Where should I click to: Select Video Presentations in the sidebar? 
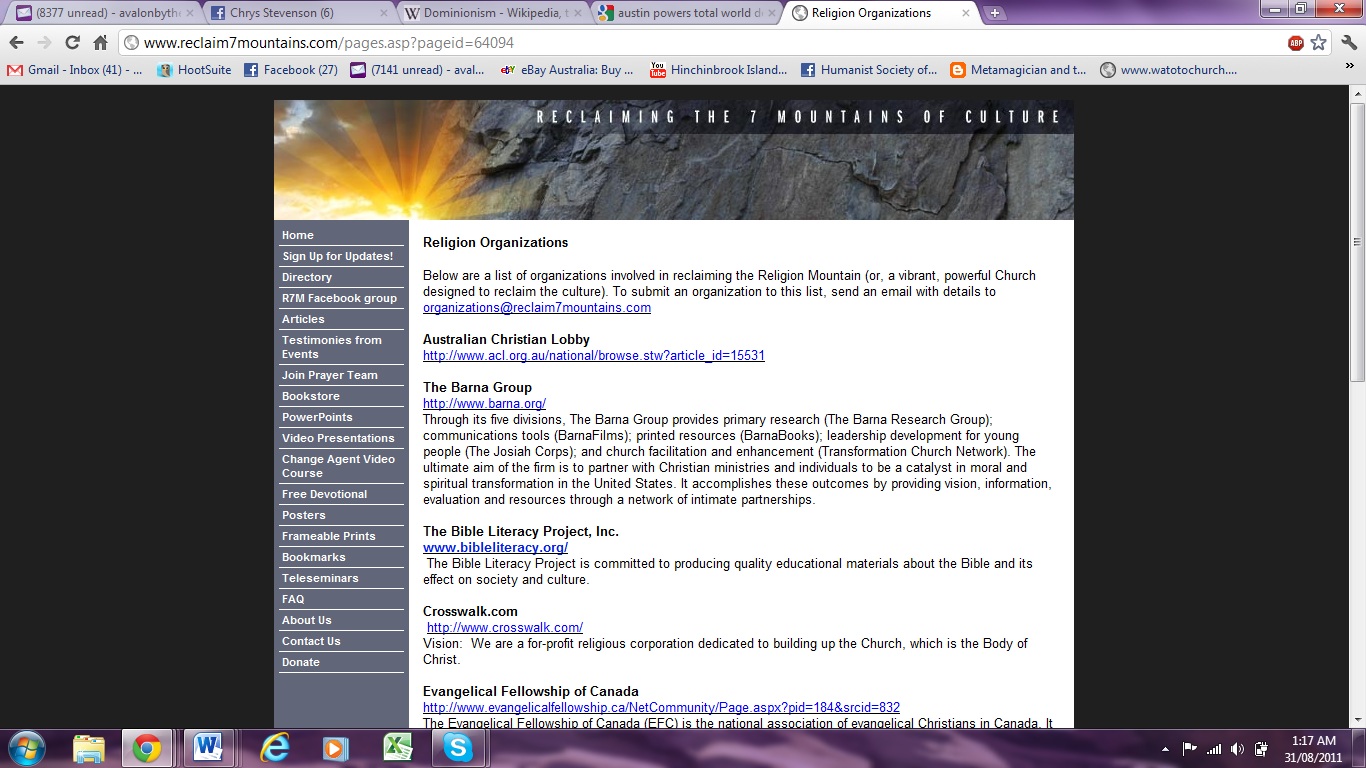click(338, 438)
